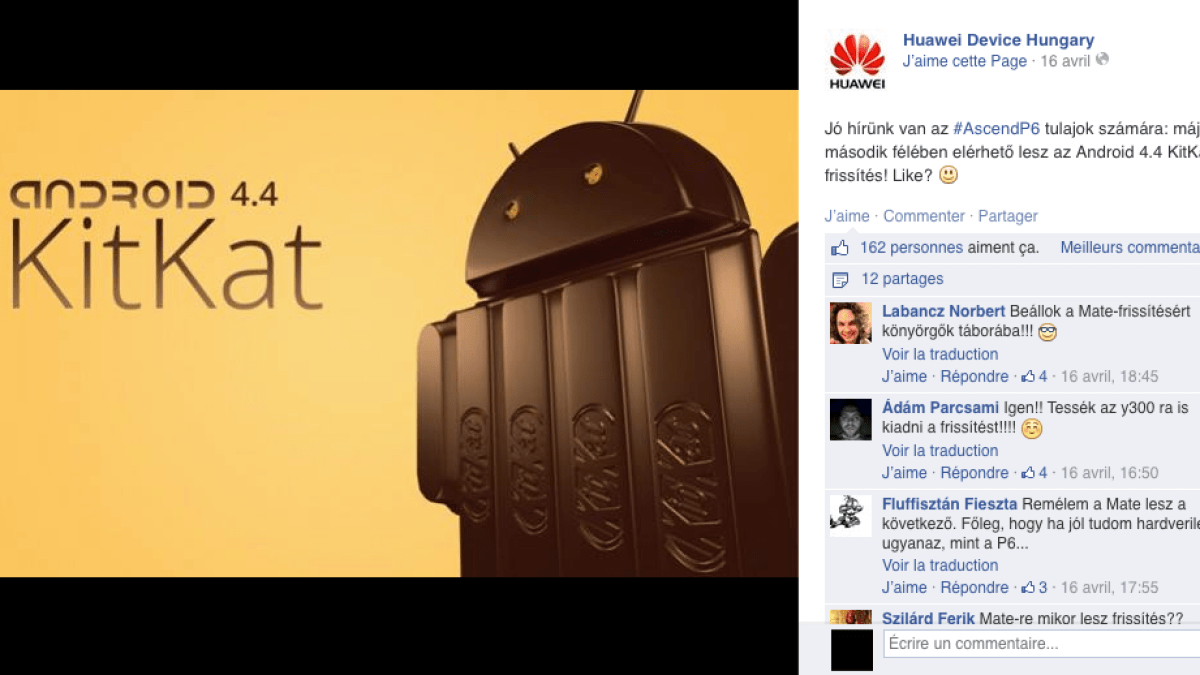The image size is (1200, 675).
Task: Click the shares icon beside 12 partages
Action: pos(840,279)
